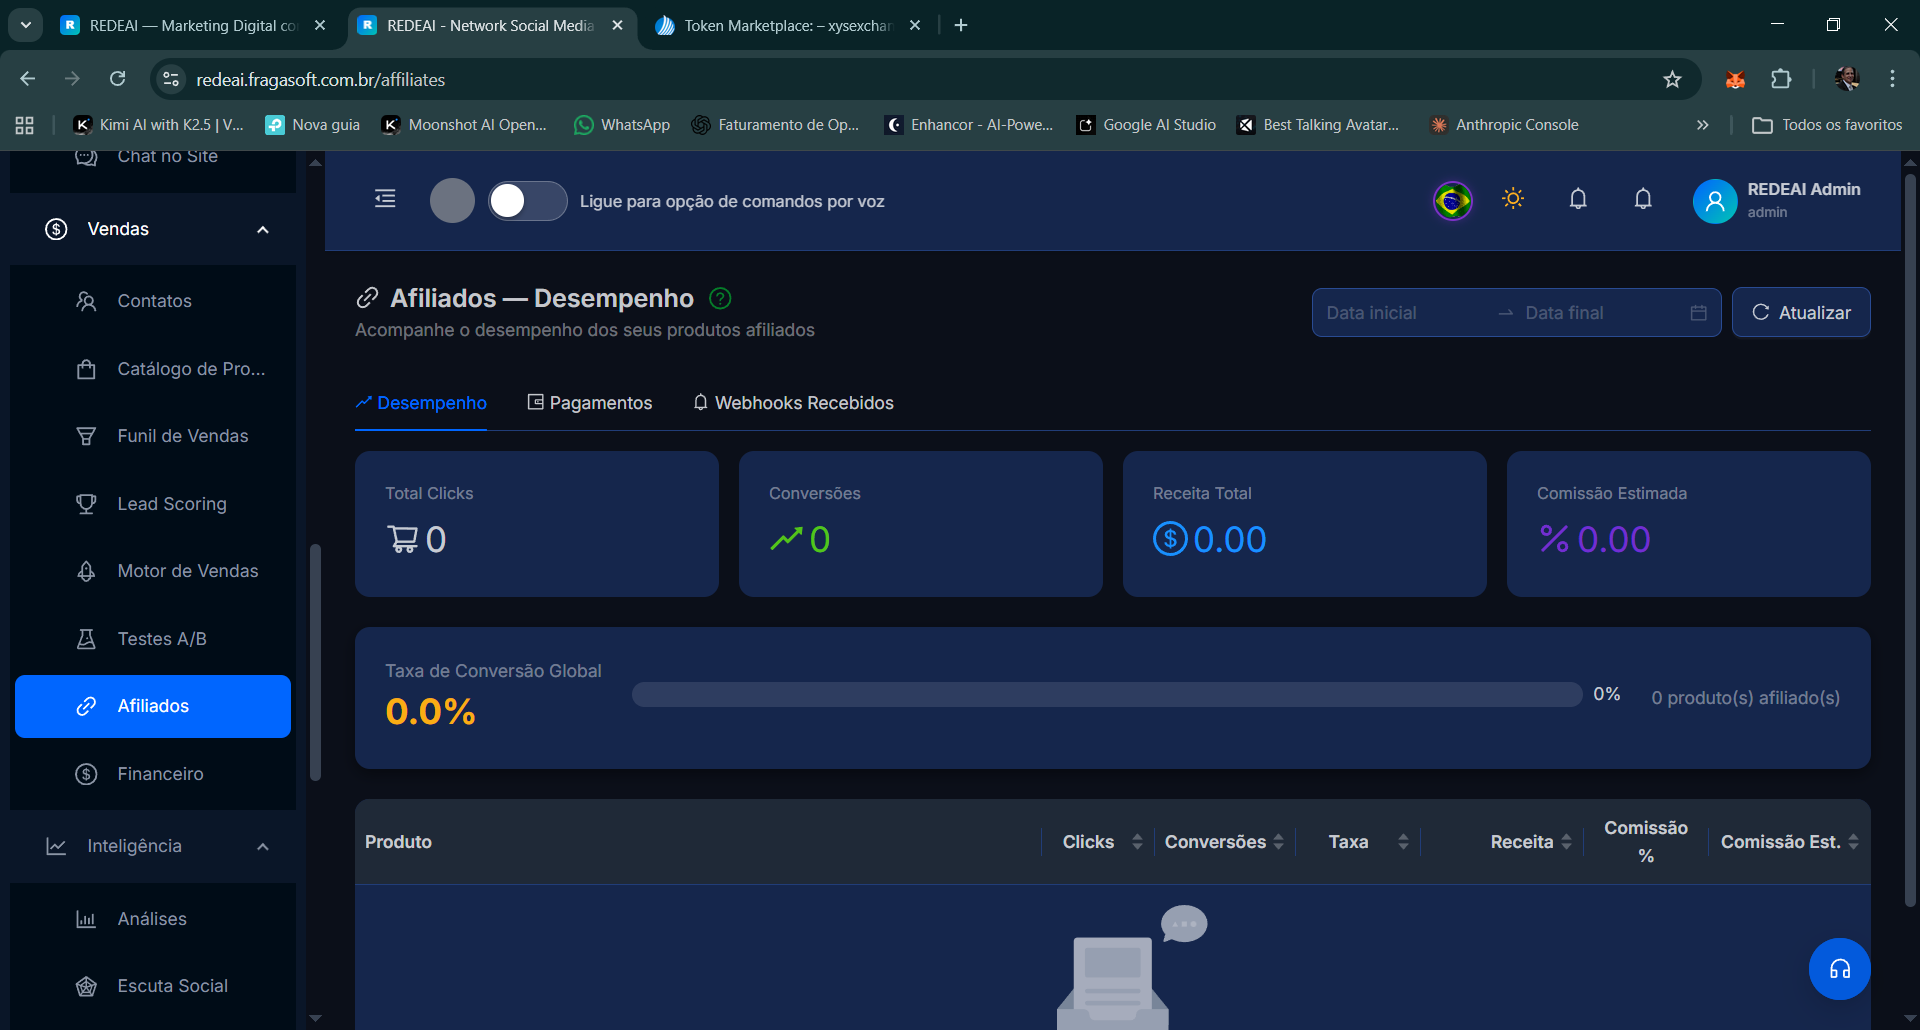The height and width of the screenshot is (1030, 1920).
Task: Click the Receita Total dollar icon
Action: click(x=1170, y=540)
